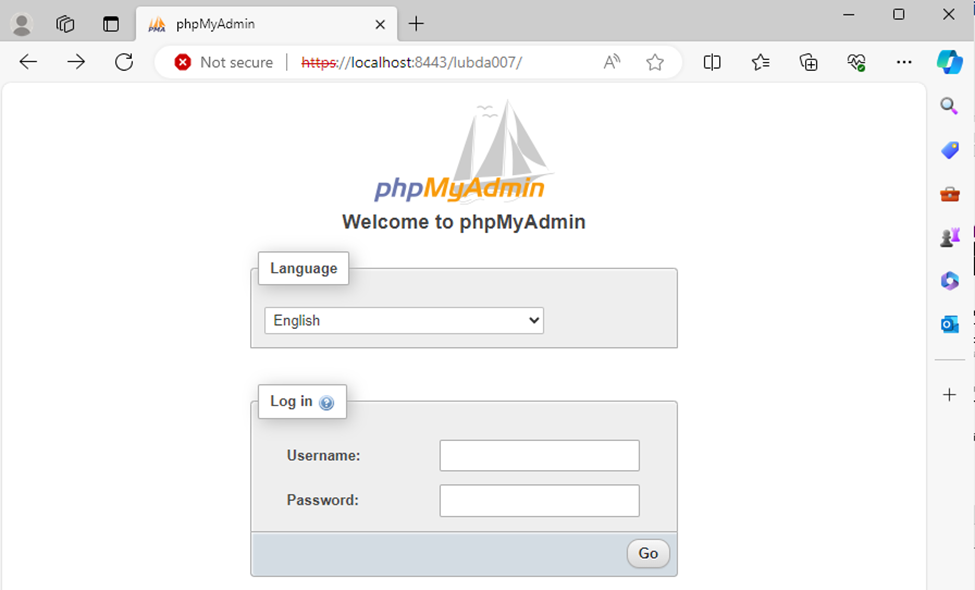Open the Copilot sidebar
This screenshot has height=590, width=975.
point(950,62)
